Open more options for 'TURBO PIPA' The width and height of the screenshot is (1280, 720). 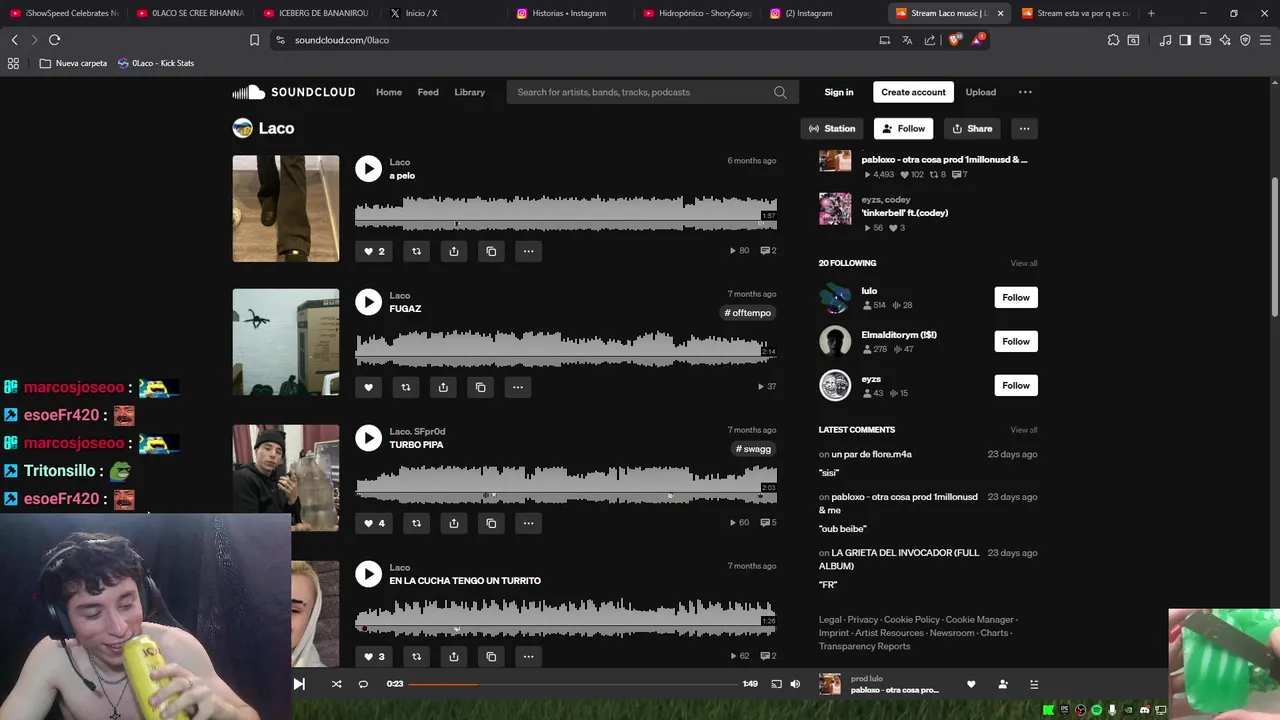click(x=528, y=523)
